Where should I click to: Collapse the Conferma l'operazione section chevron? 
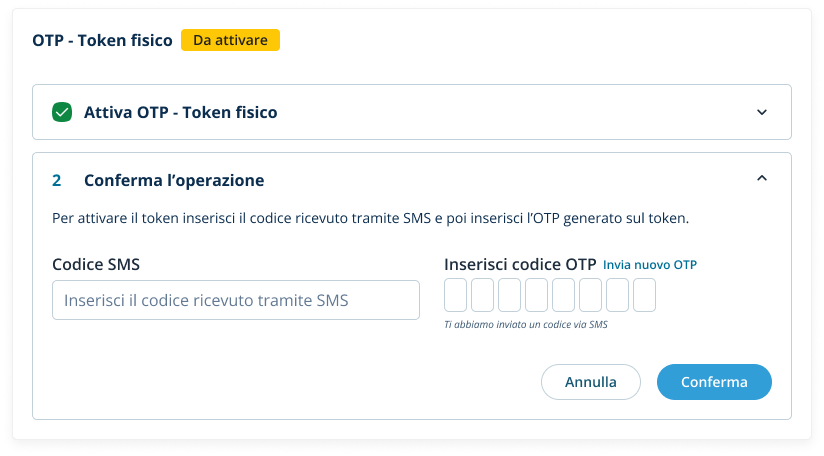[x=762, y=180]
